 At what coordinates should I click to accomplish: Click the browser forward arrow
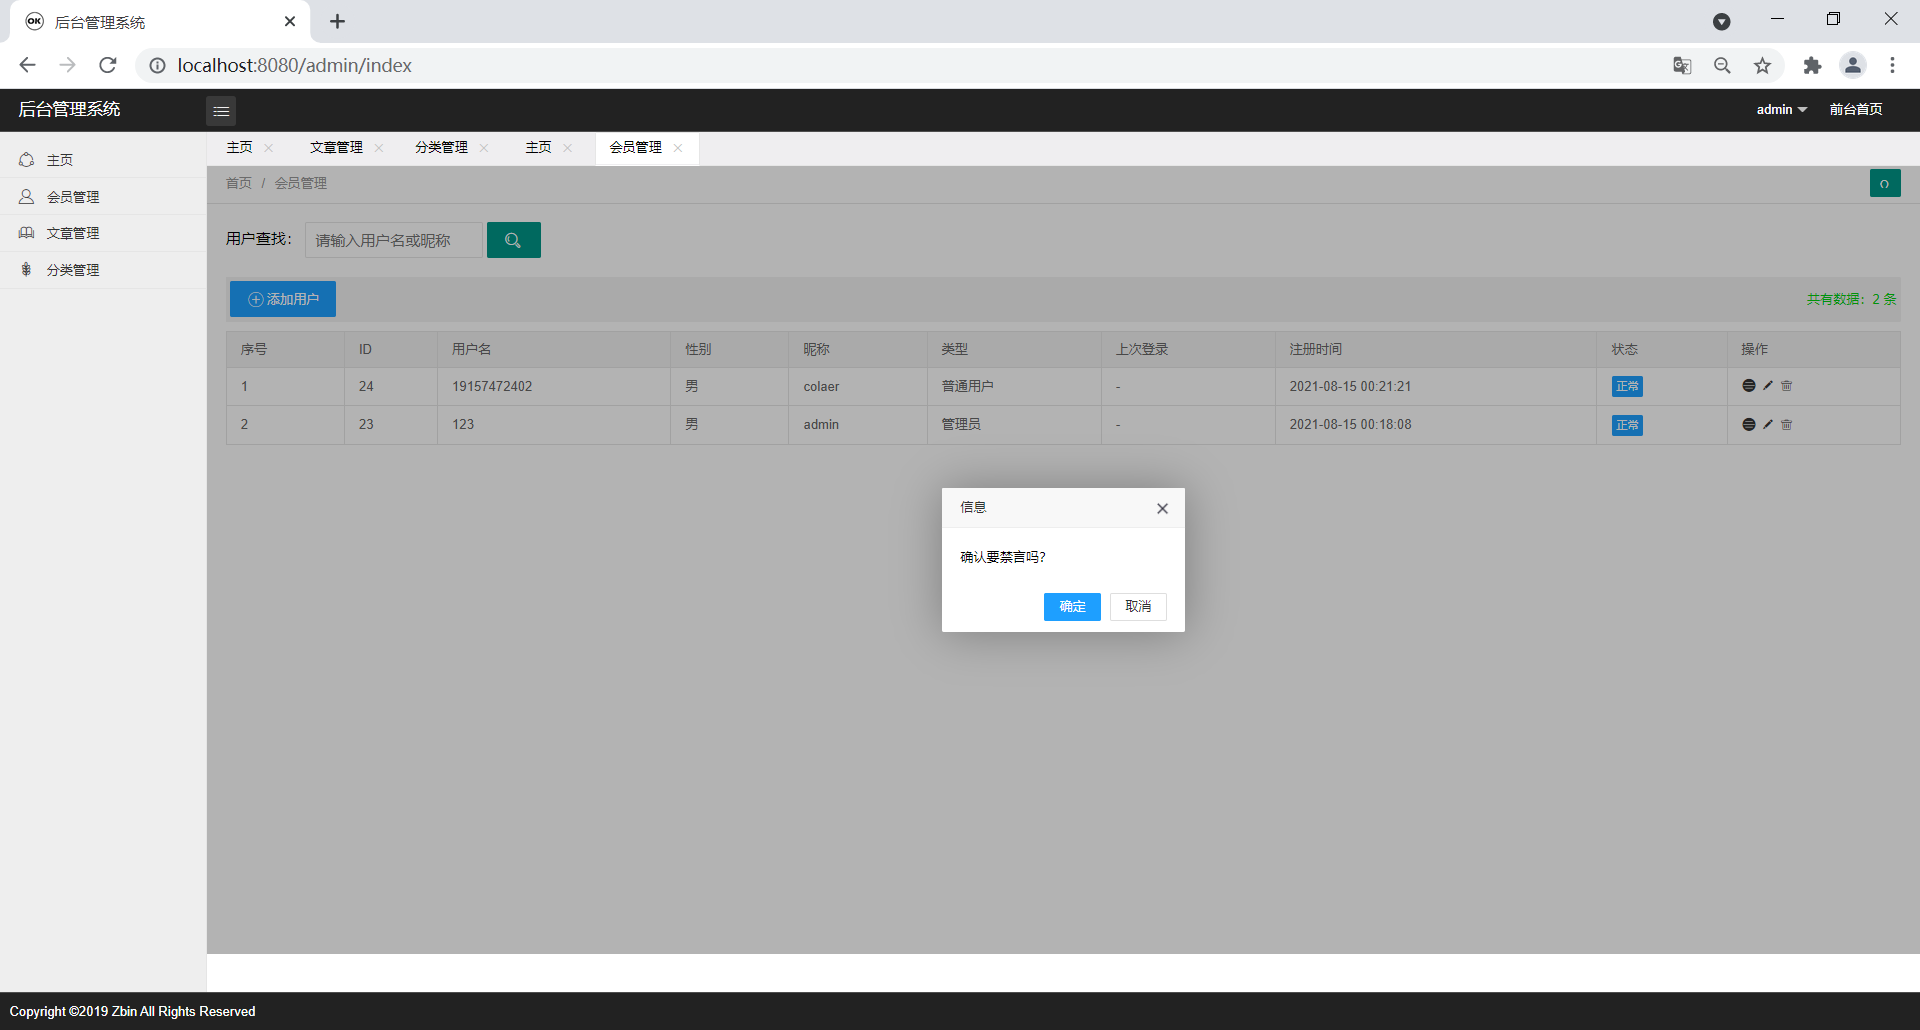[x=67, y=65]
